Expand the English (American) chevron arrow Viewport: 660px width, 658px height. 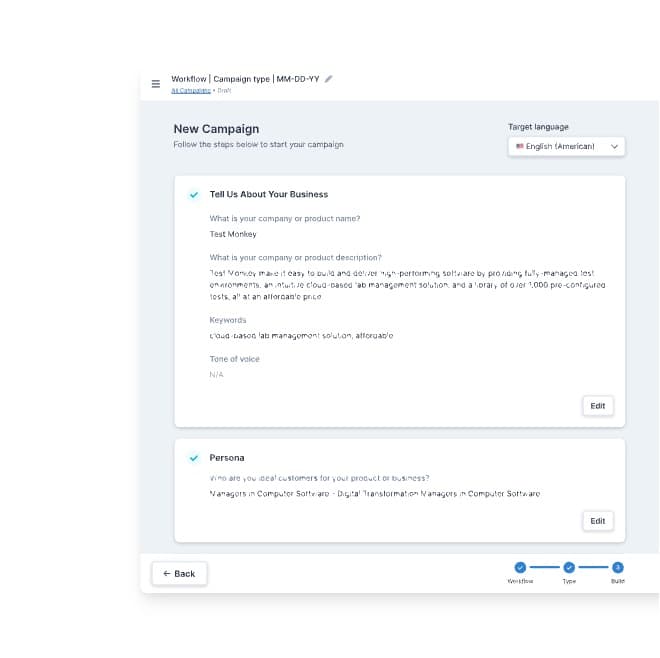click(615, 147)
